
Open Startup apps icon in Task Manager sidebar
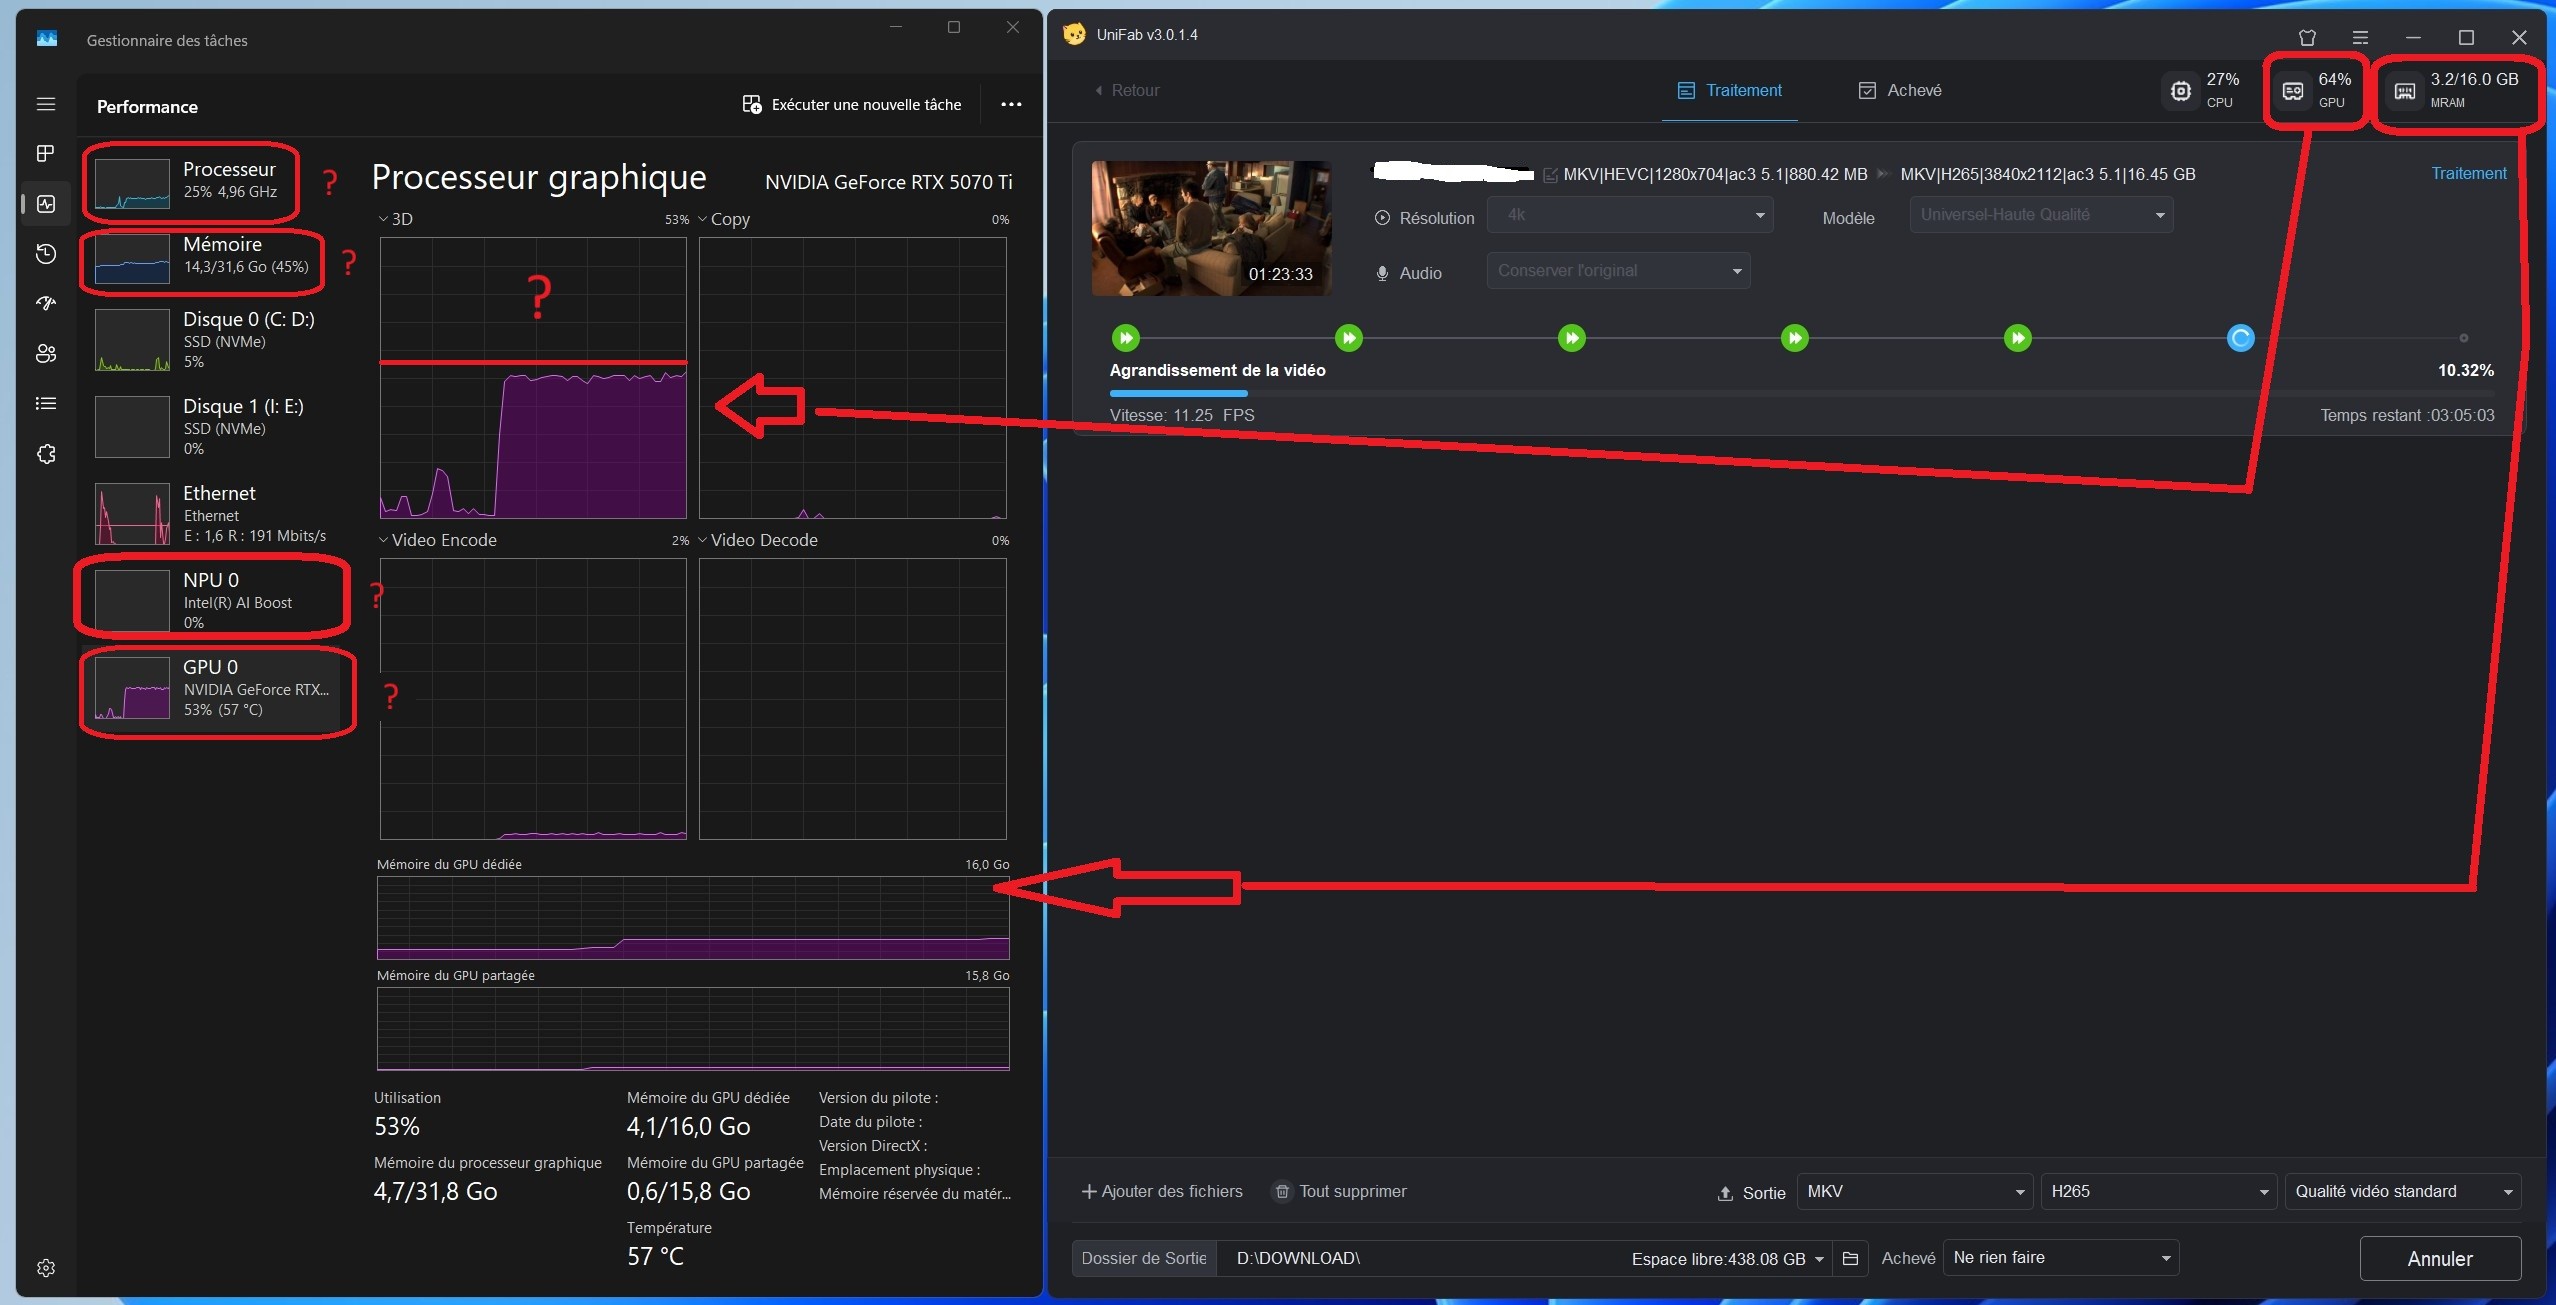[46, 303]
